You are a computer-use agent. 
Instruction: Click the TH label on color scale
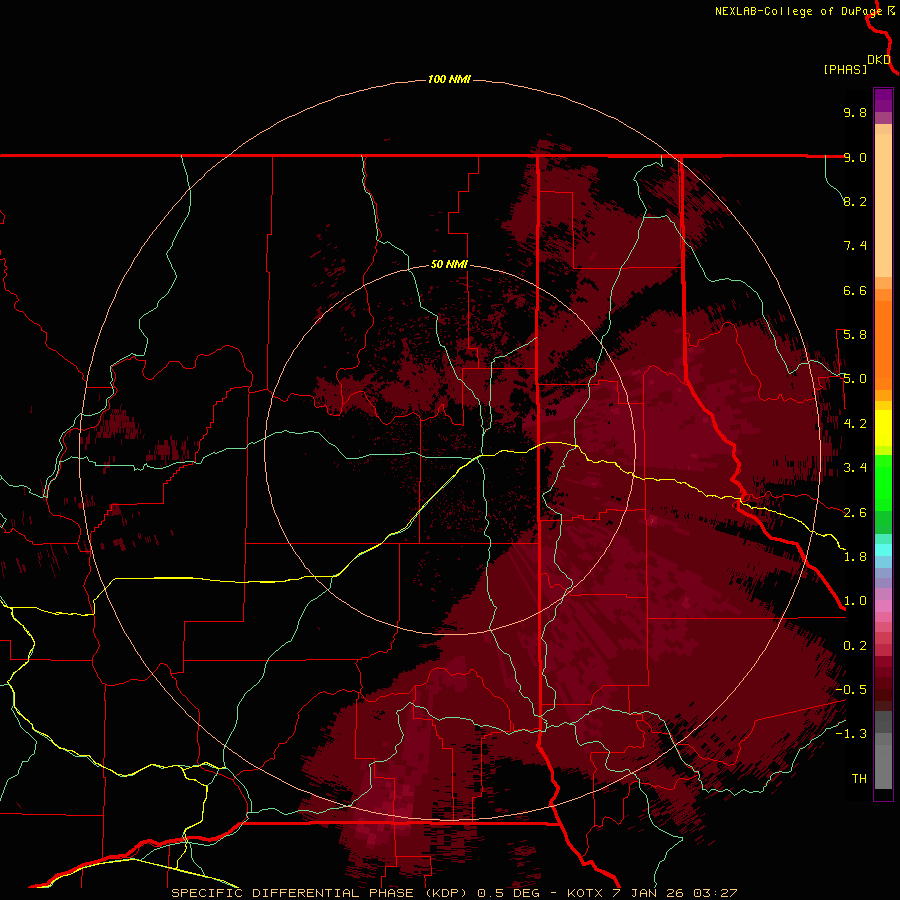(859, 779)
